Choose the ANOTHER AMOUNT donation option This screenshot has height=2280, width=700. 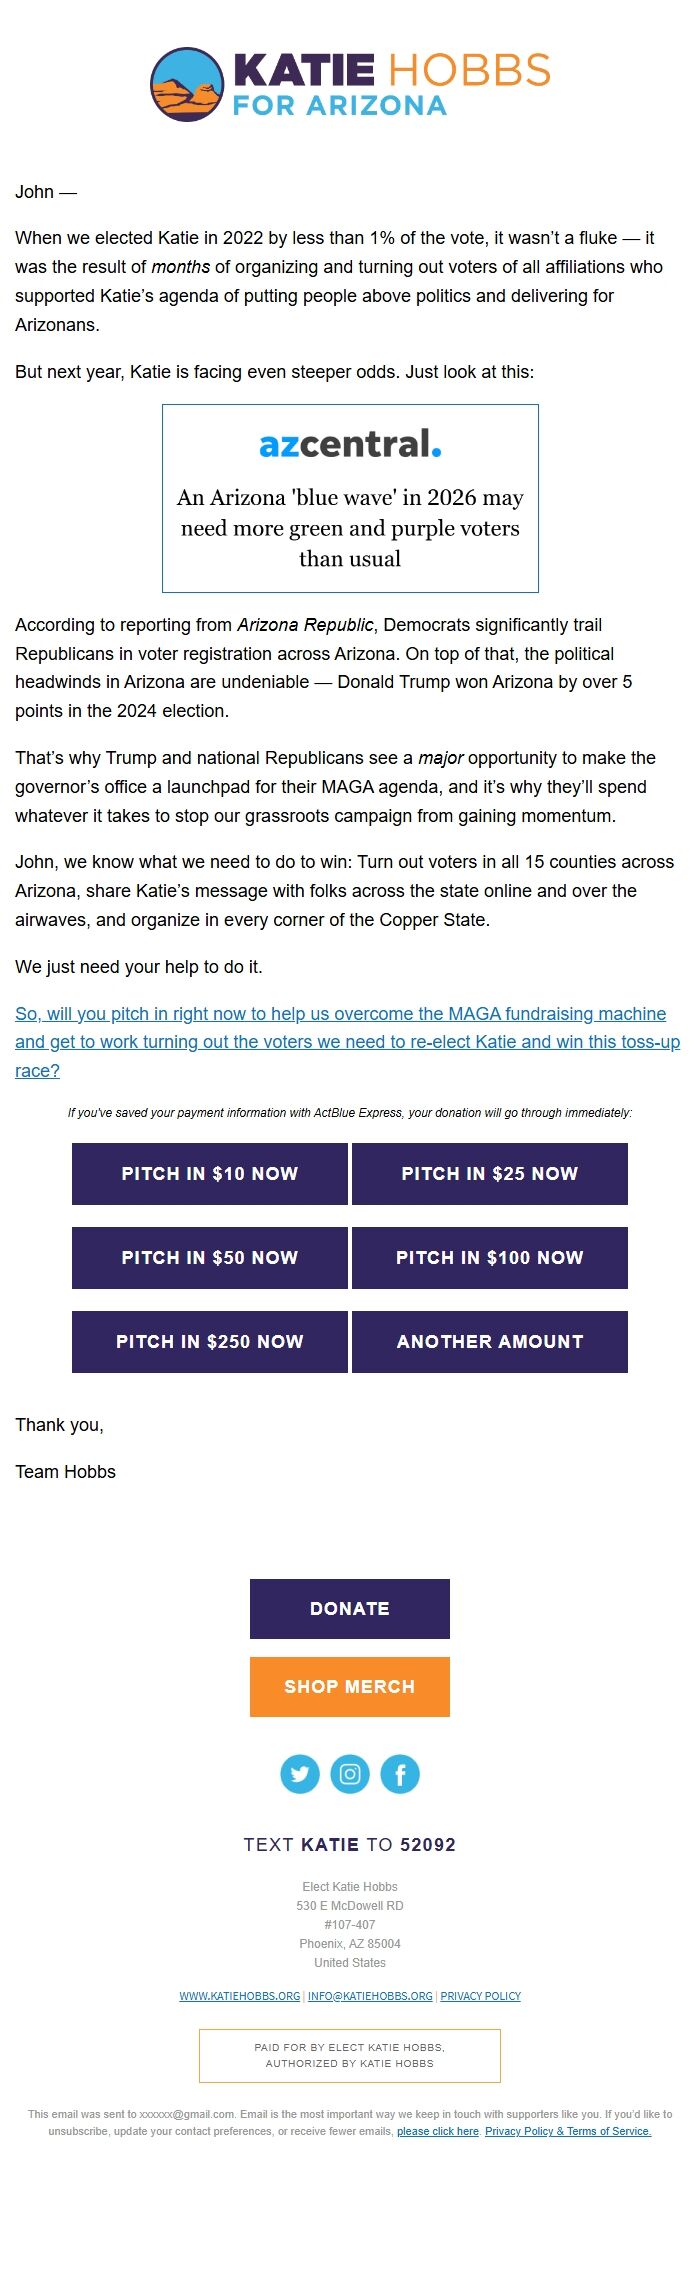[490, 1342]
